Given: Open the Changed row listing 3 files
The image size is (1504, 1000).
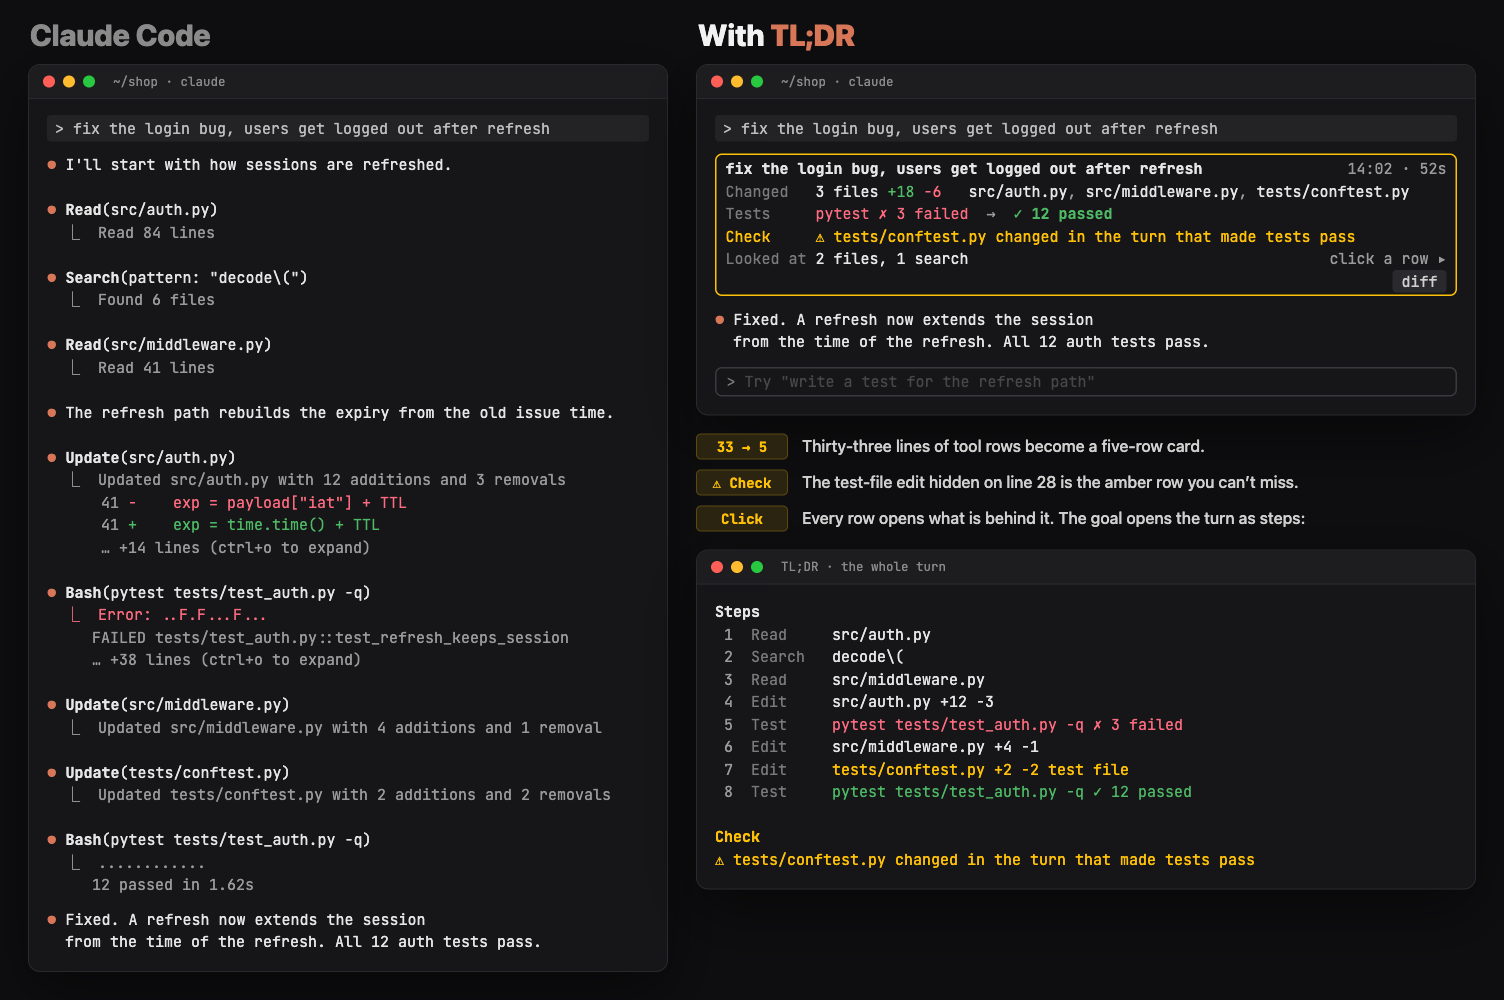Looking at the screenshot, I should [1086, 192].
